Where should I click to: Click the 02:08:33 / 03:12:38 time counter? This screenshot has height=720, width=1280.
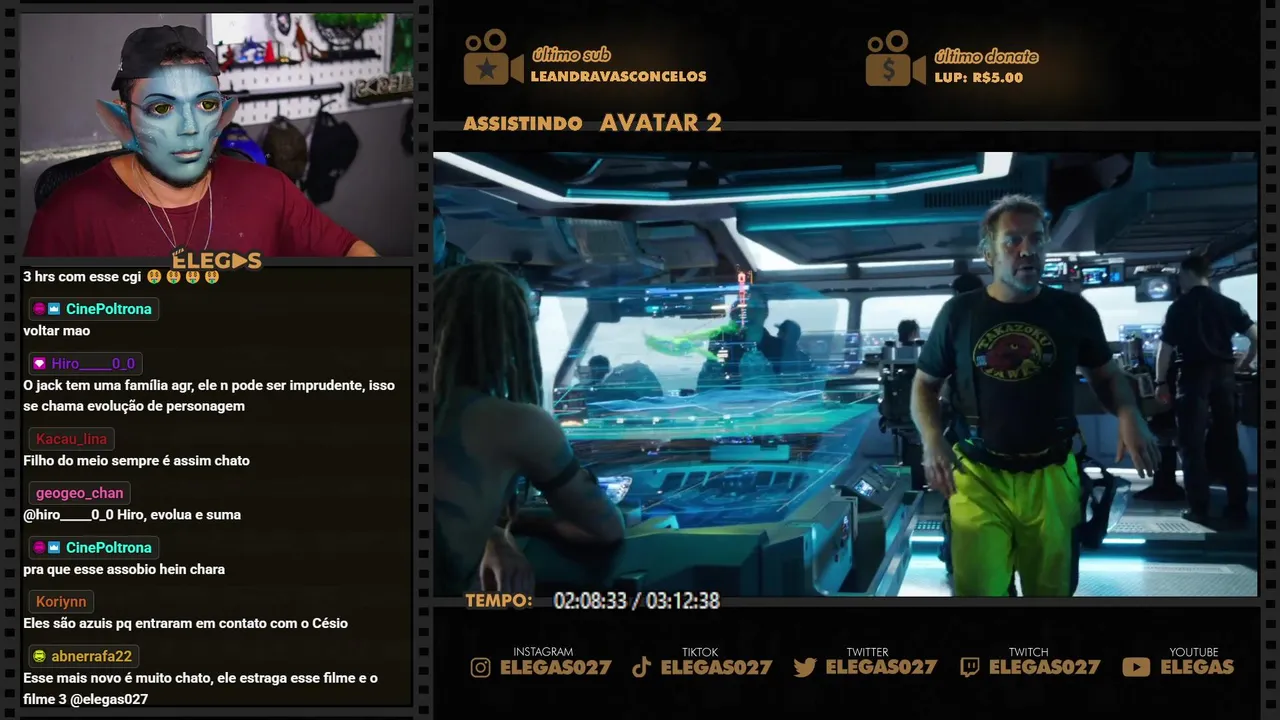[637, 601]
